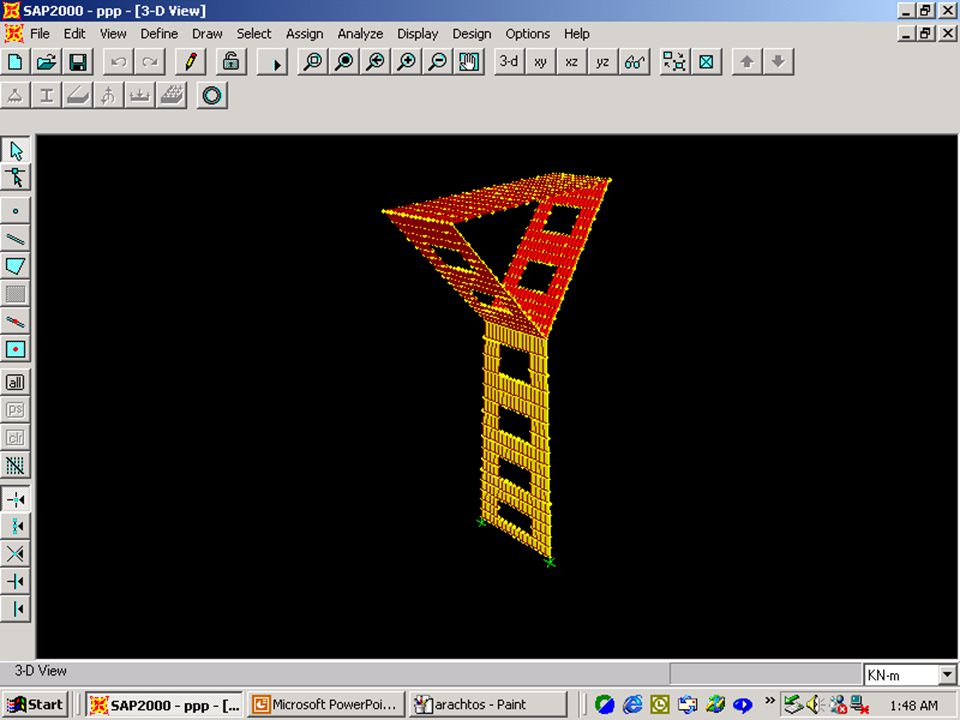This screenshot has height=720, width=960.
Task: Click the shell sections icon
Action: 78,96
